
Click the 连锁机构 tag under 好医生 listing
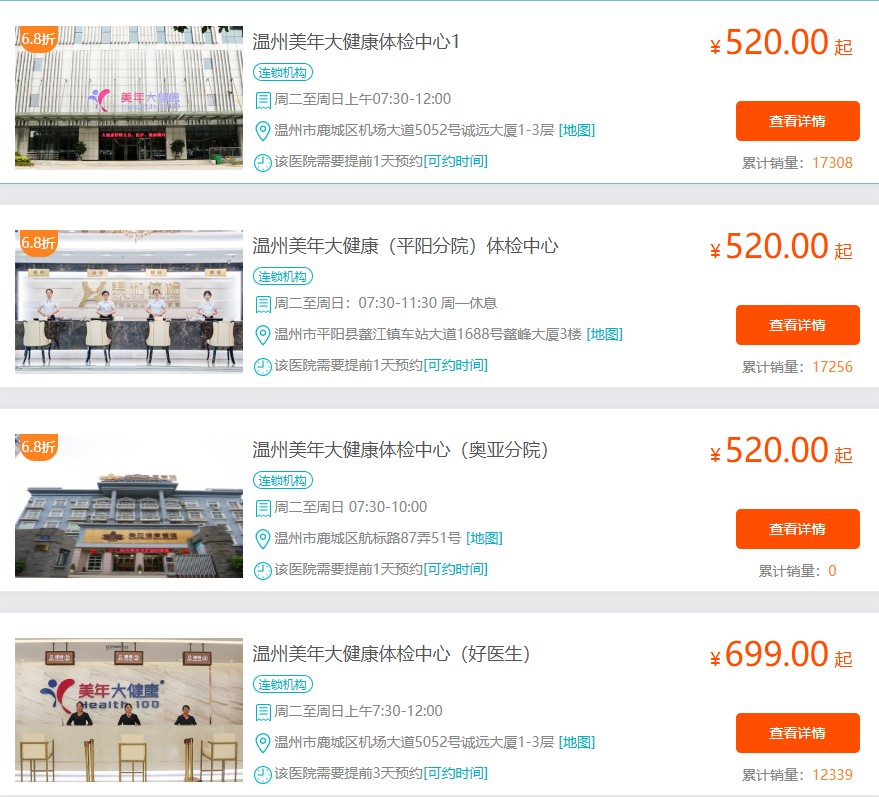[x=283, y=684]
